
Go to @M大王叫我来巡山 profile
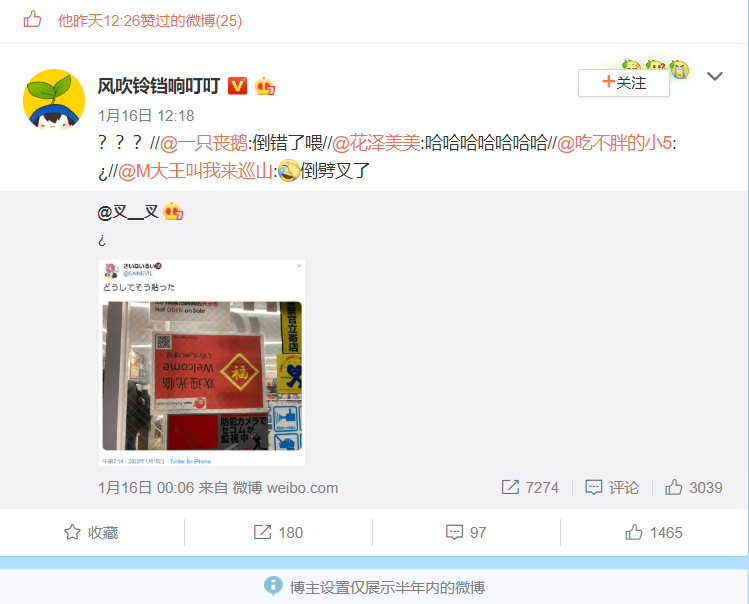point(195,171)
